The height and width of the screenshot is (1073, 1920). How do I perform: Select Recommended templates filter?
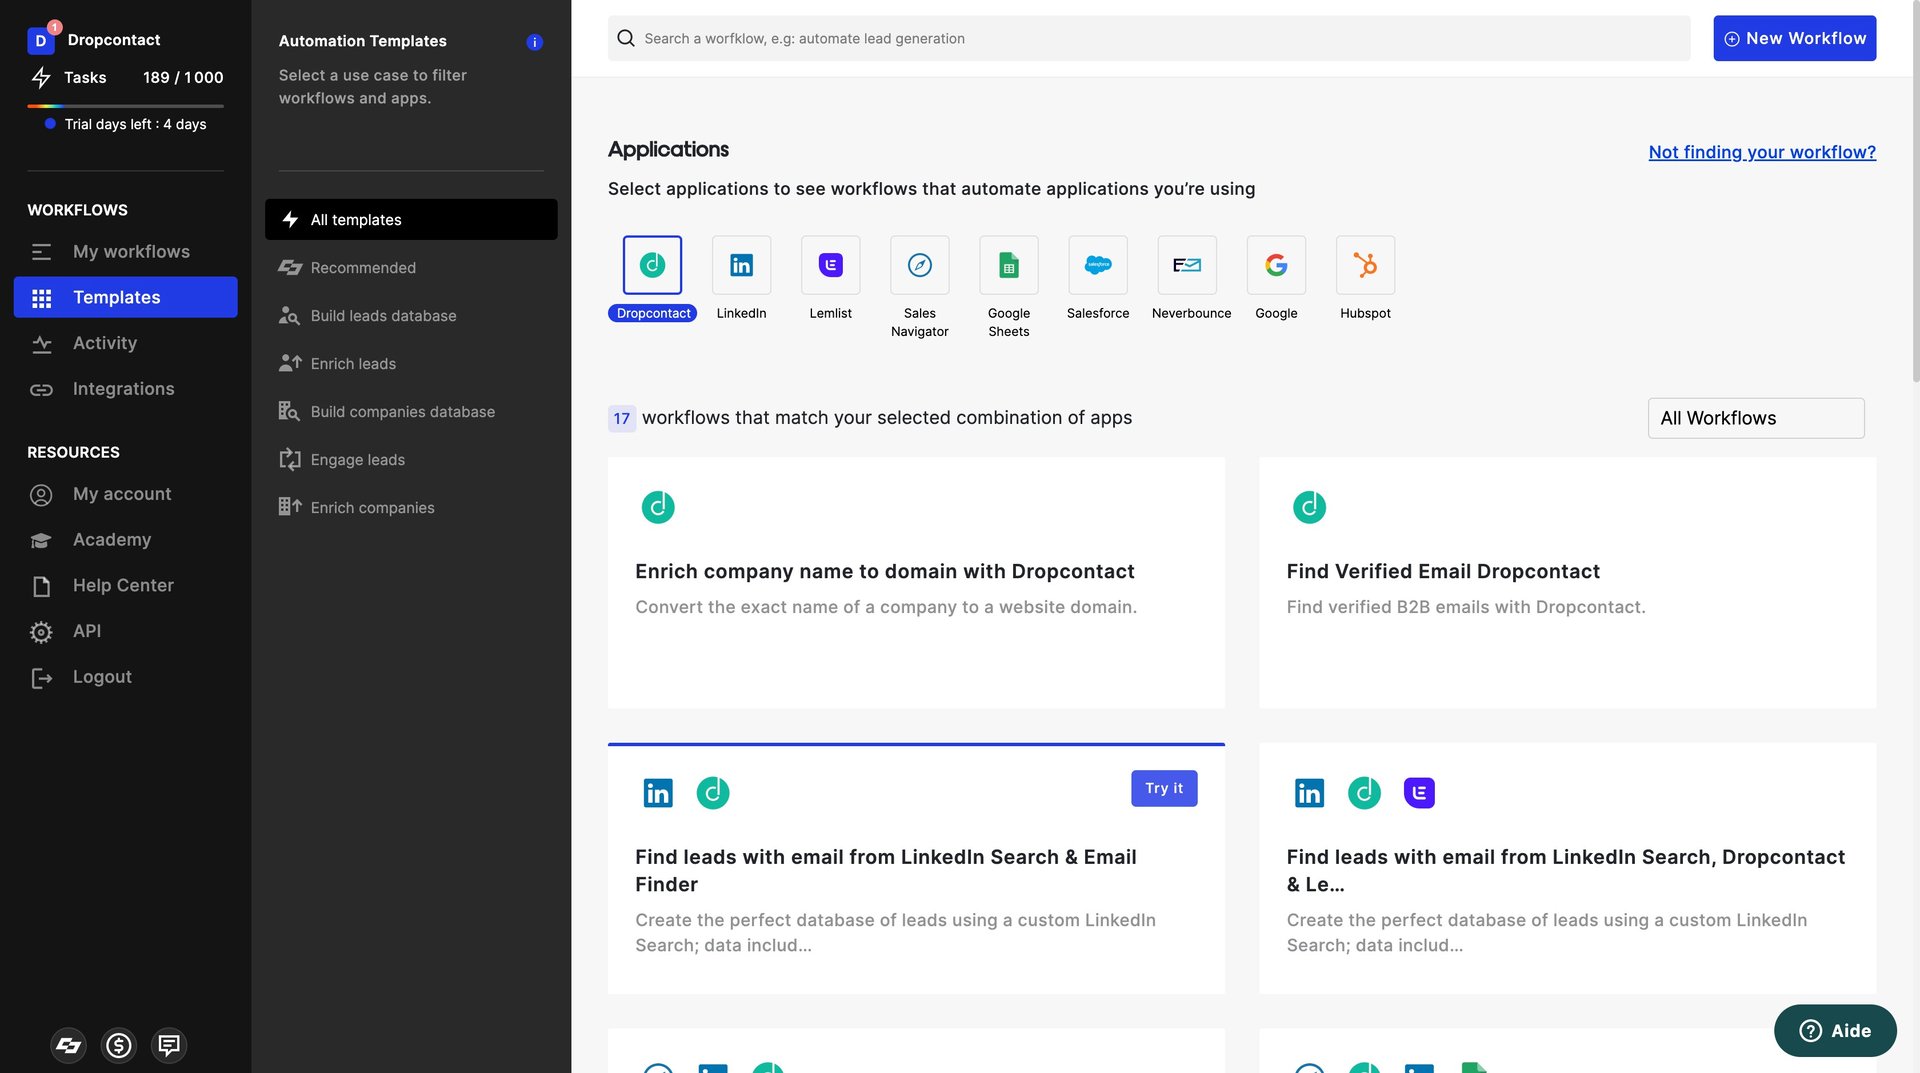[411, 267]
